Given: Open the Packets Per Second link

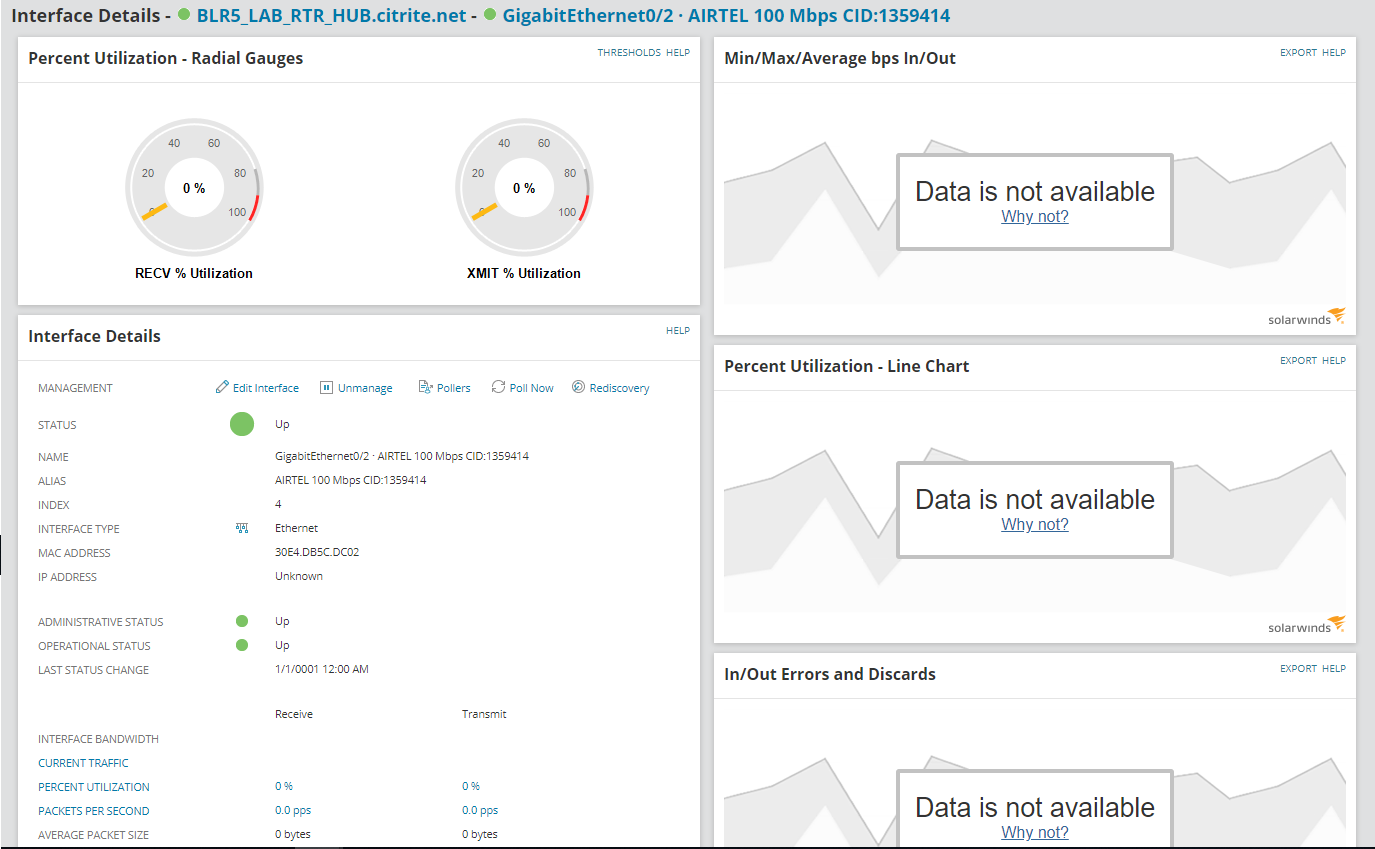Looking at the screenshot, I should pos(94,811).
